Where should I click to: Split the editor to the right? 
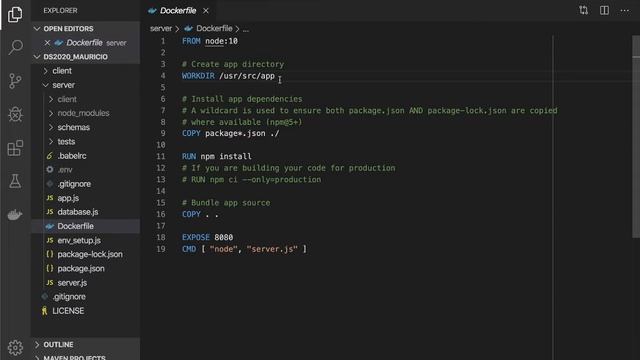[x=604, y=10]
